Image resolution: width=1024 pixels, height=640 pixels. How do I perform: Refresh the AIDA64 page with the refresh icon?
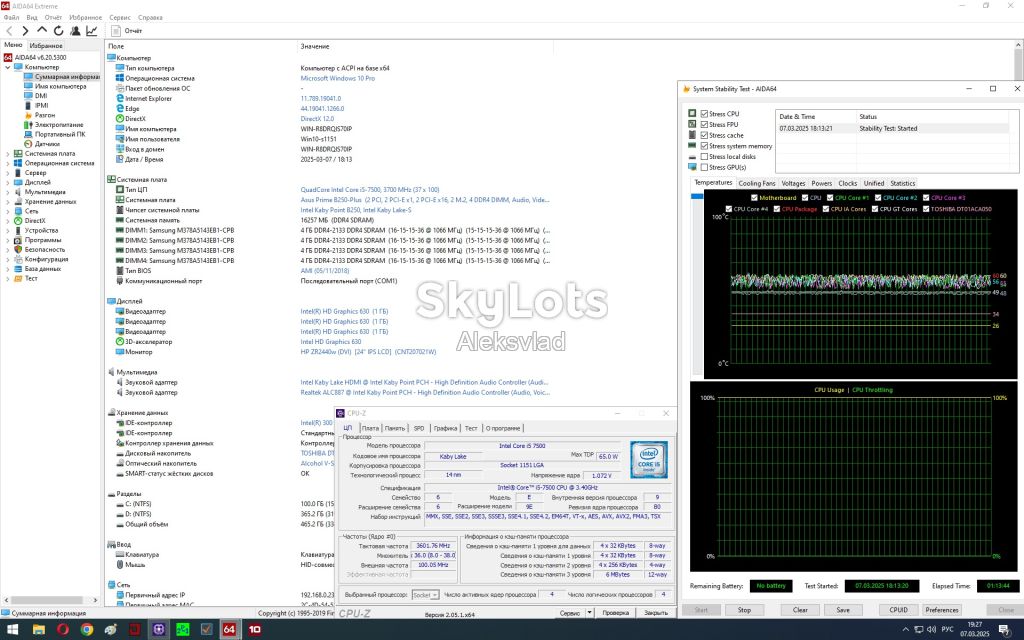click(58, 31)
